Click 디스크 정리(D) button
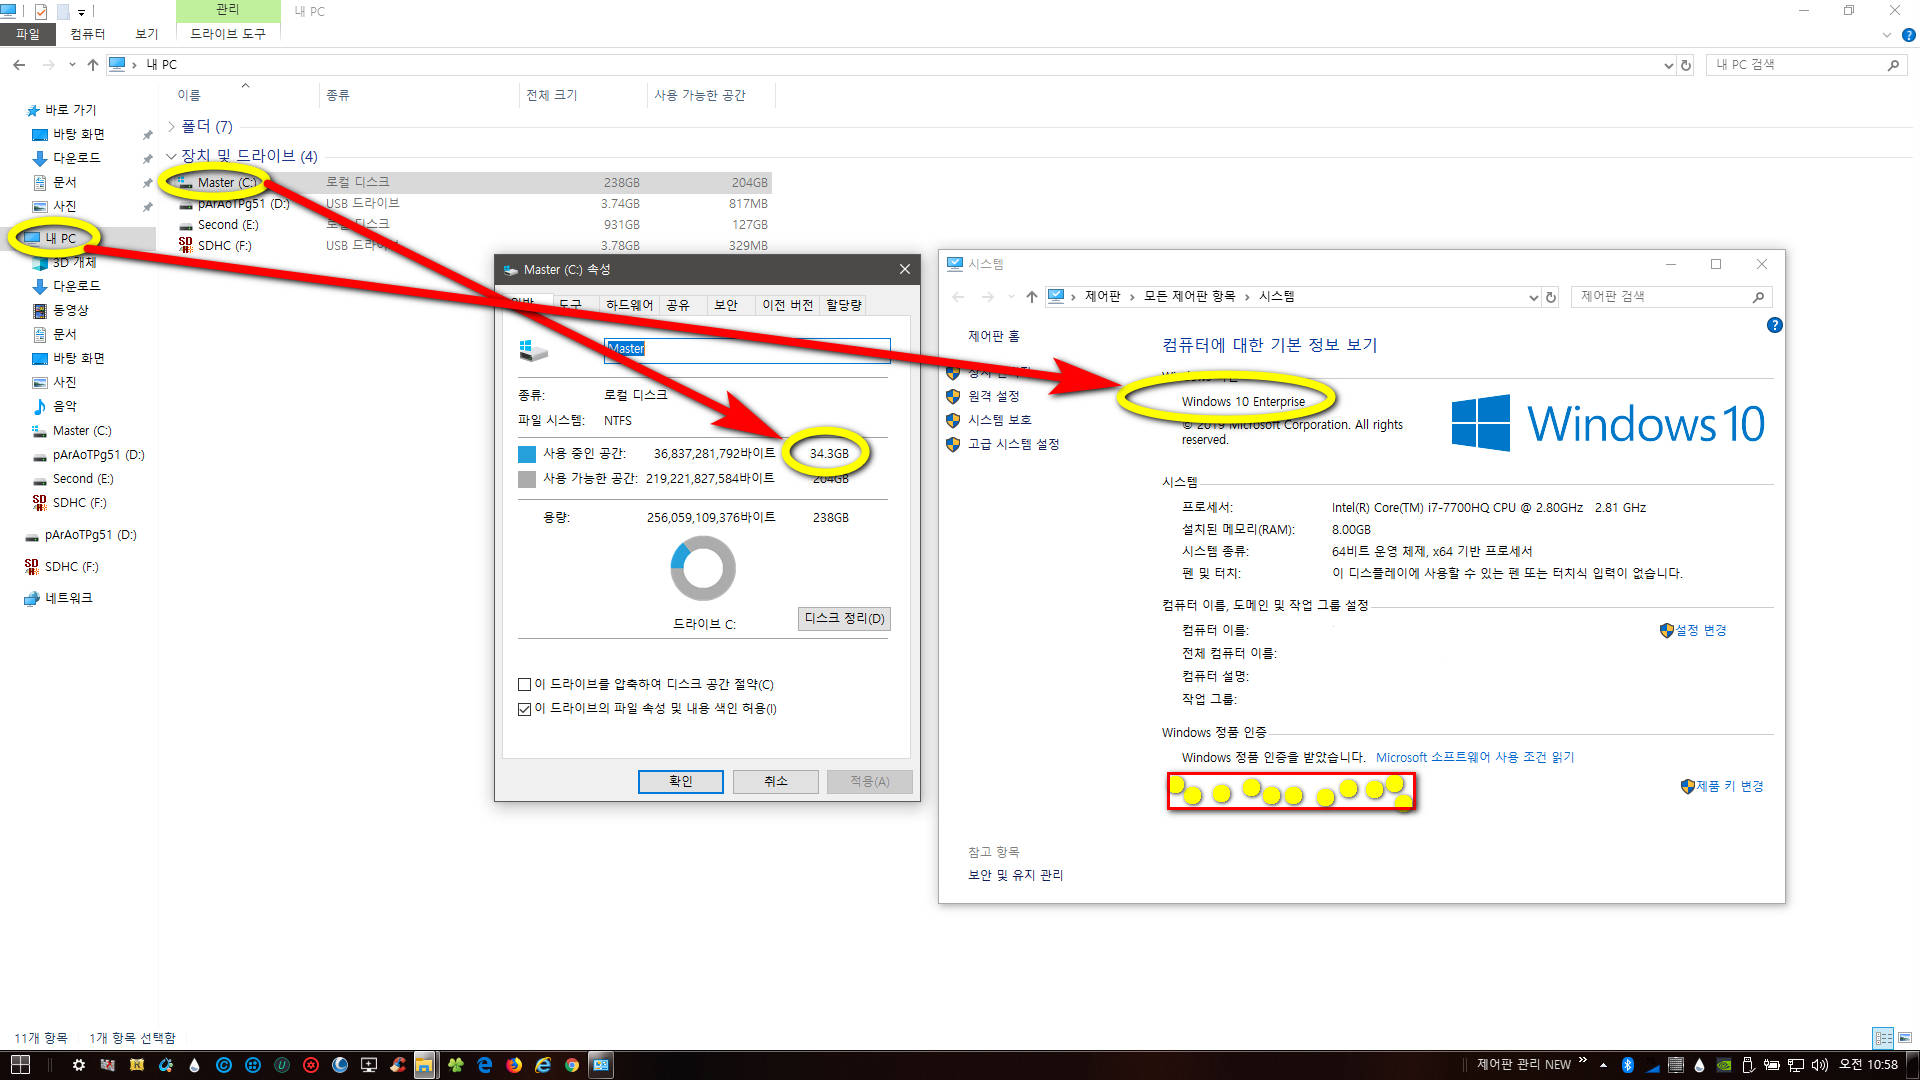 coord(844,619)
